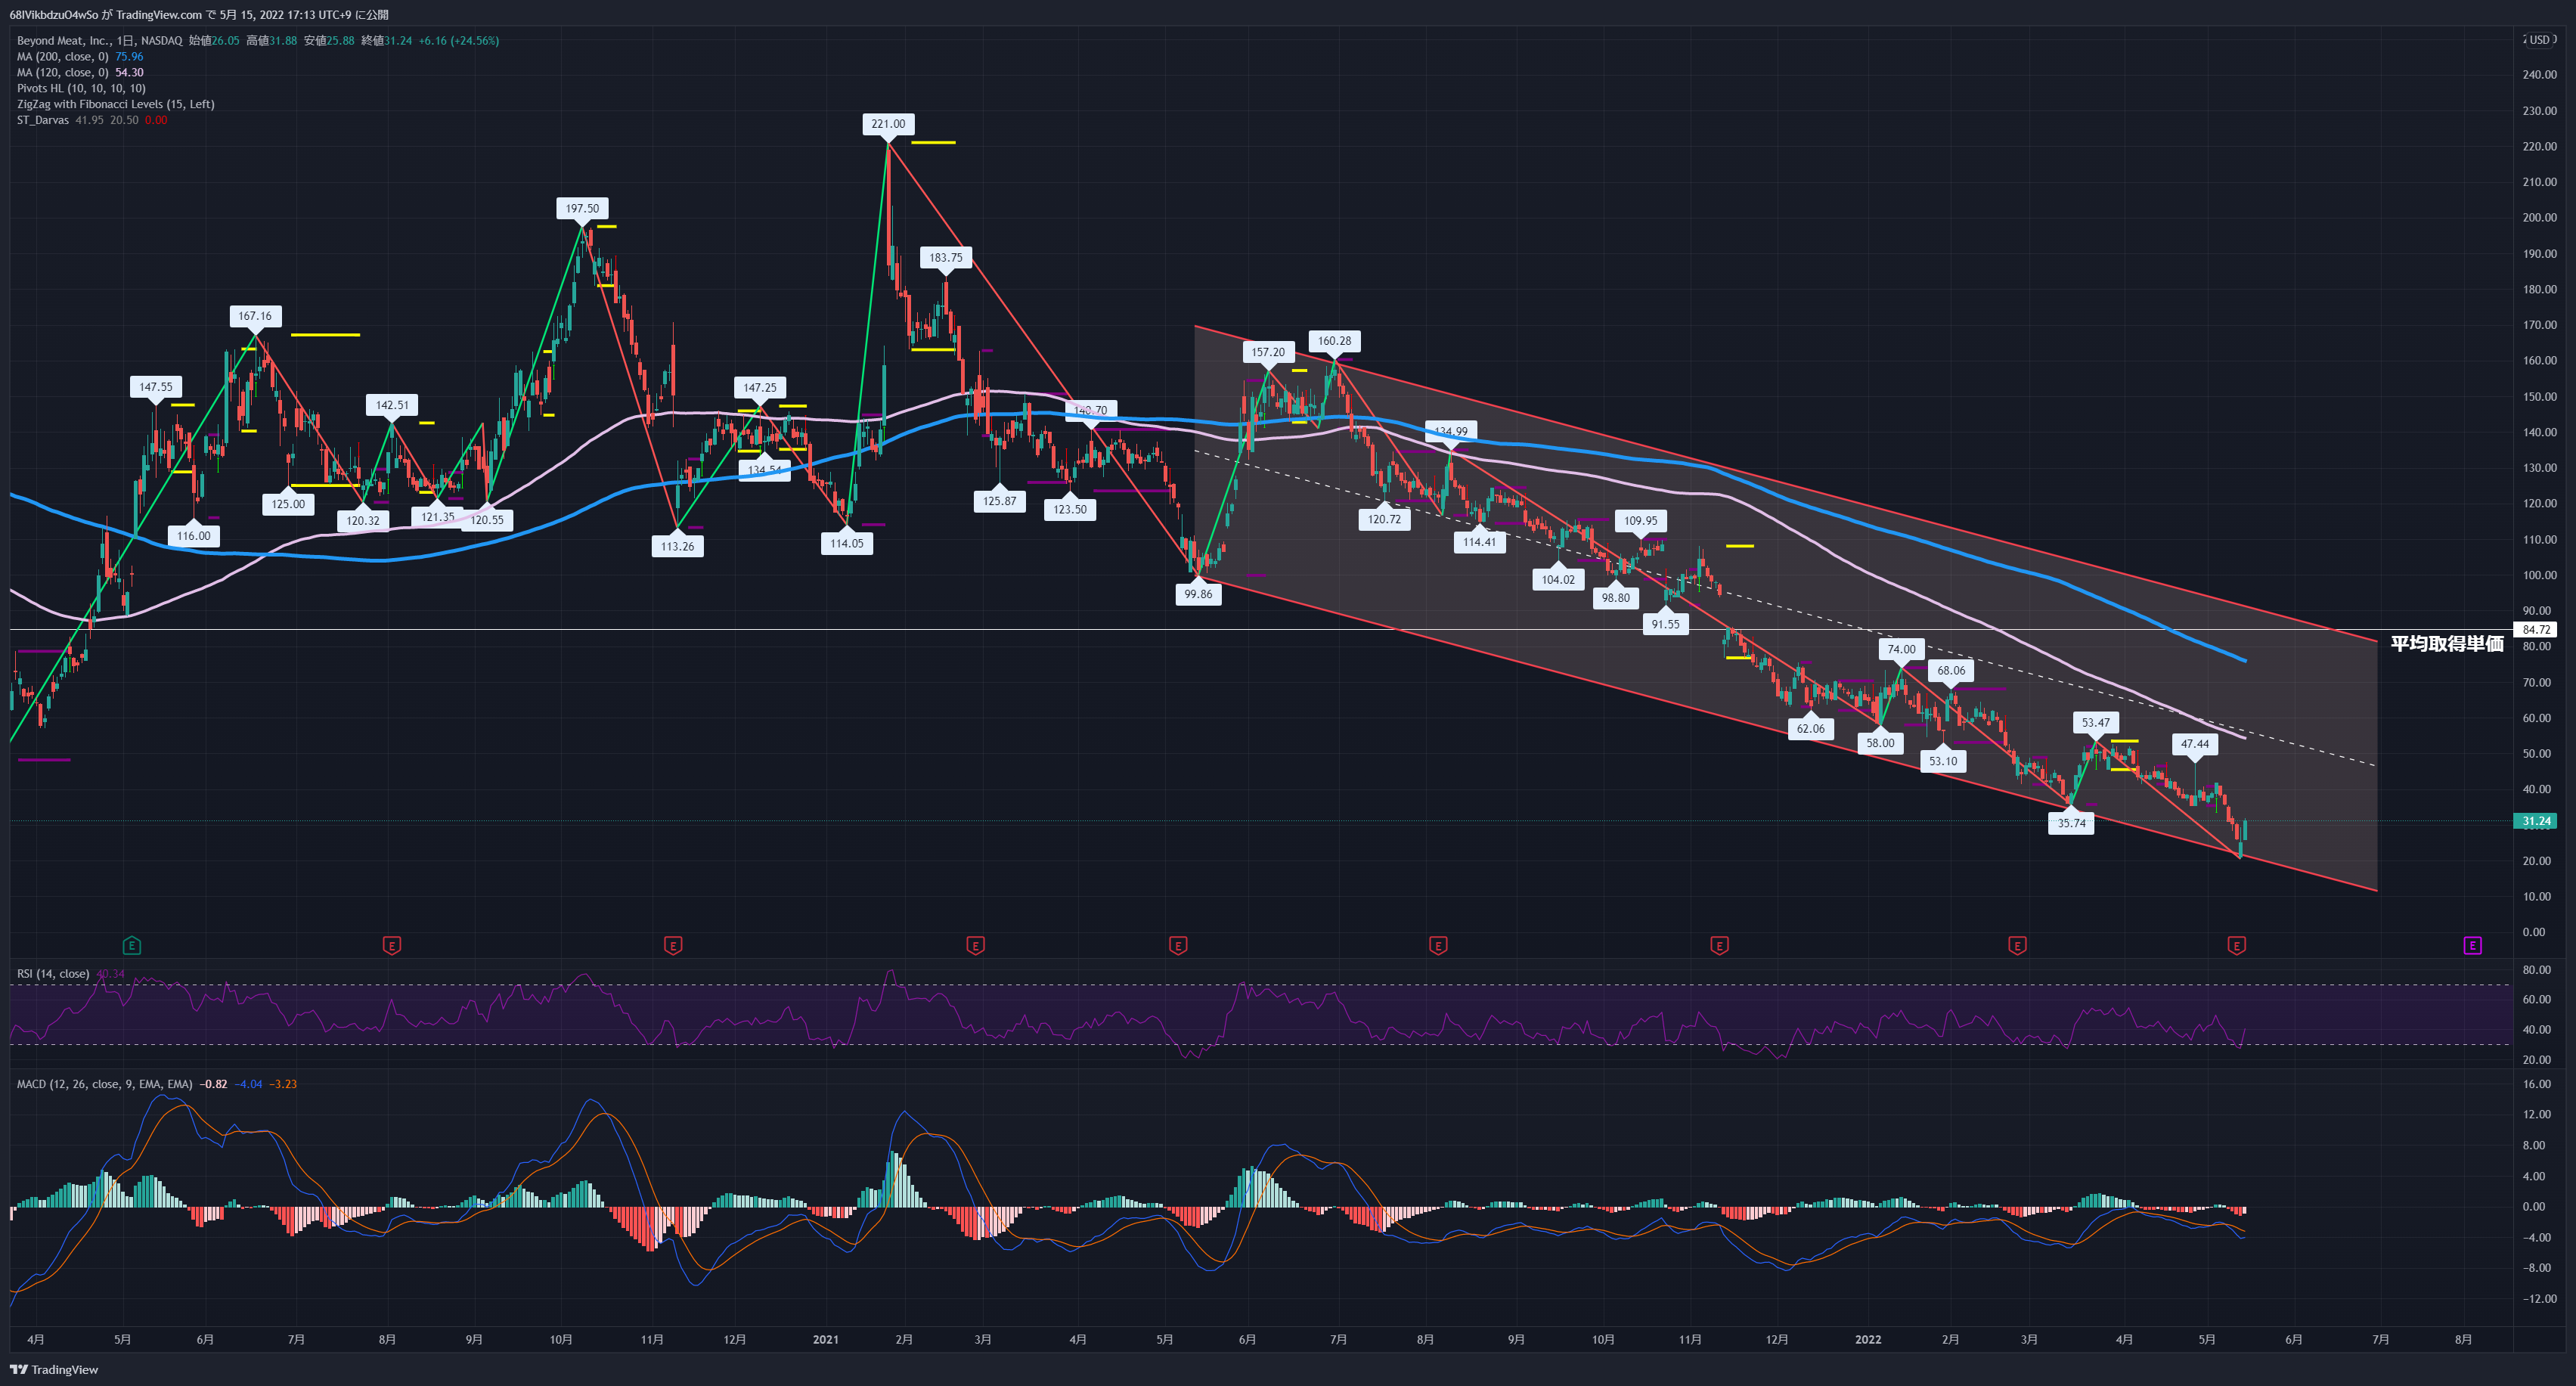Click the 221.00 pivot high label
The width and height of the screenshot is (2576, 1386).
pos(888,124)
